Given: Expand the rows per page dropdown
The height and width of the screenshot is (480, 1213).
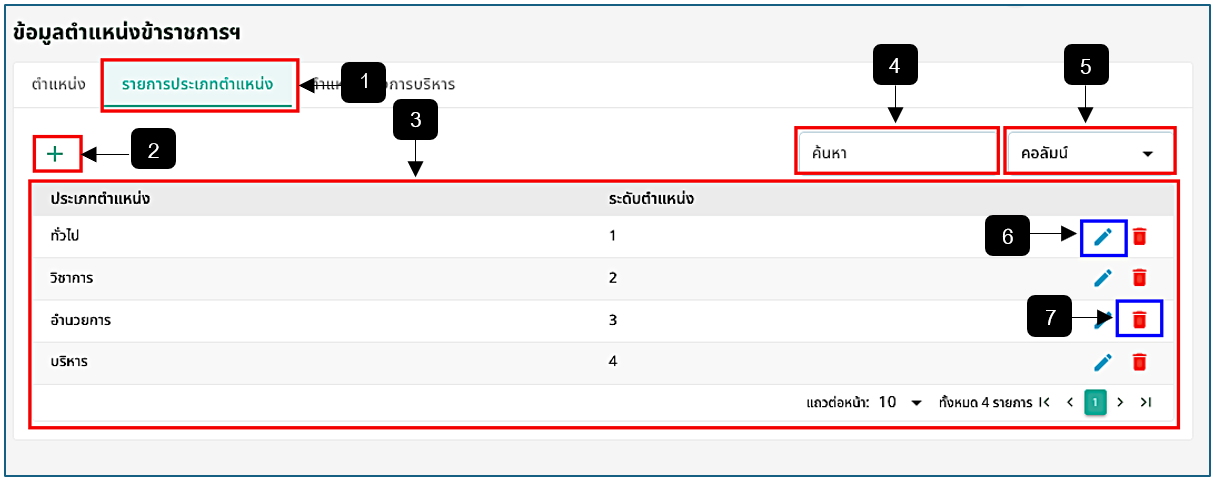Looking at the screenshot, I should [x=900, y=402].
